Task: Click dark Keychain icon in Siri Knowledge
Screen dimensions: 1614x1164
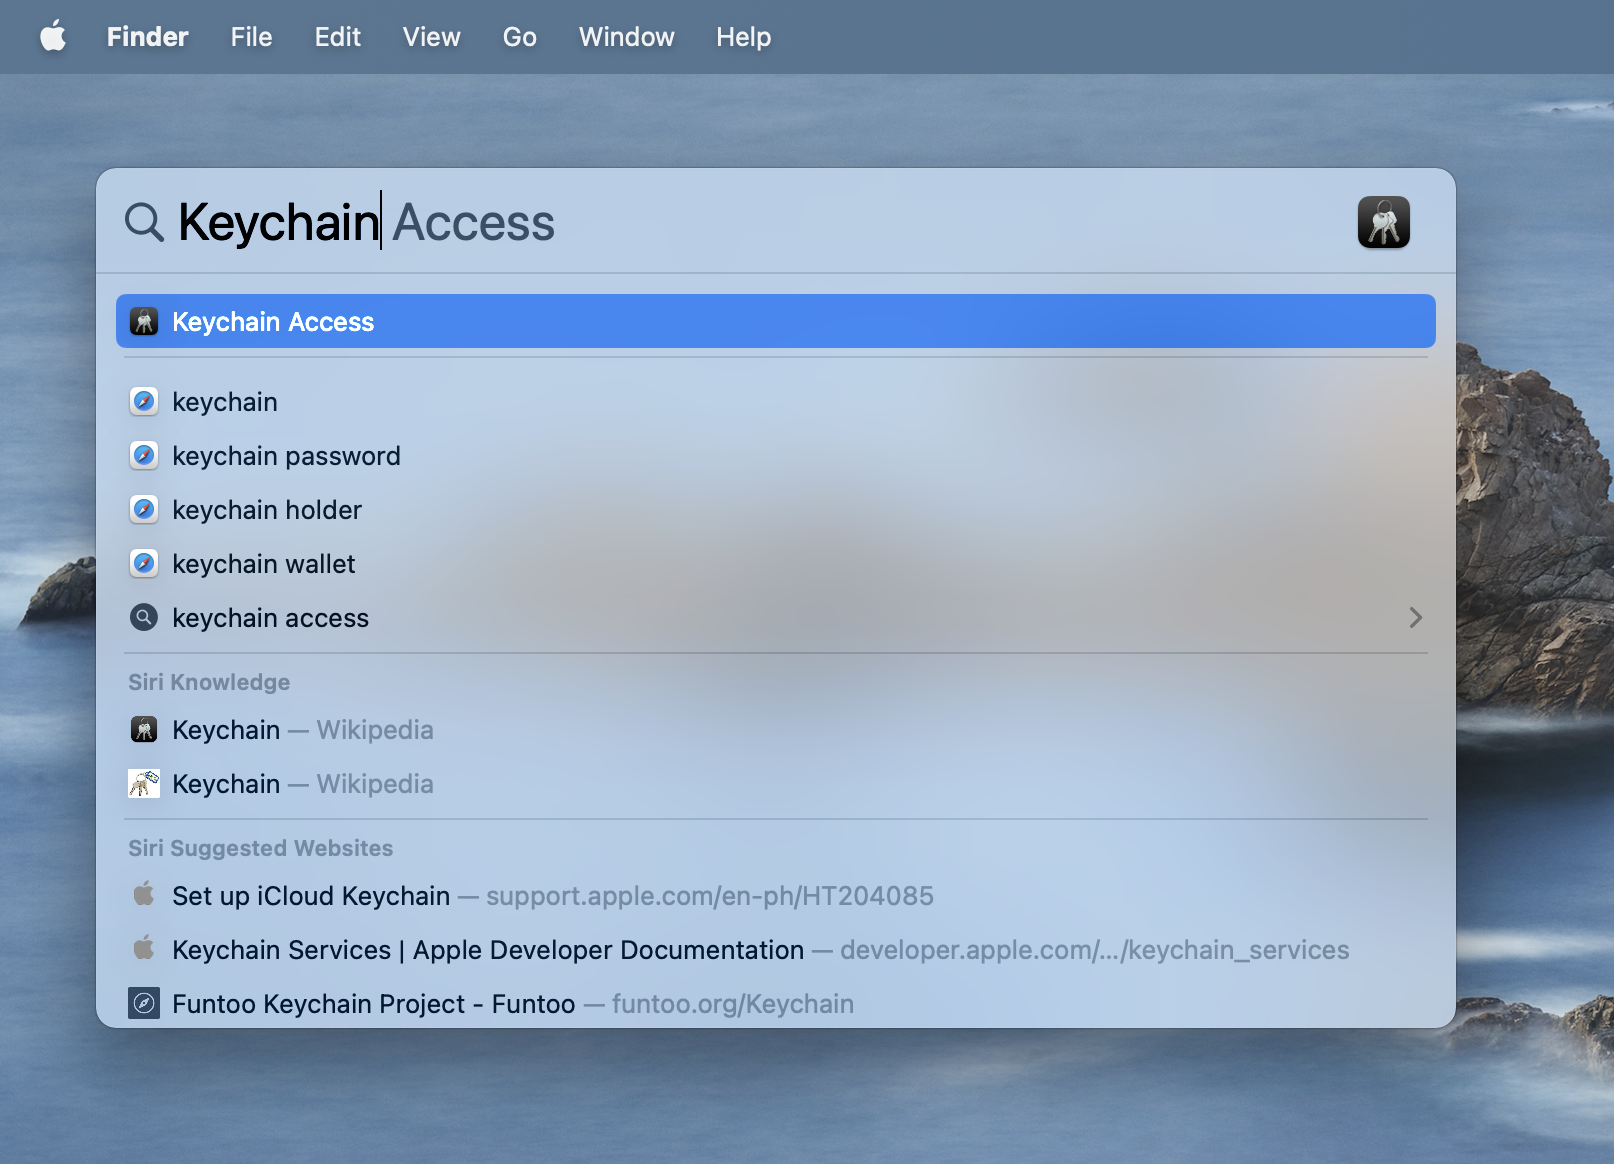Action: coord(144,730)
